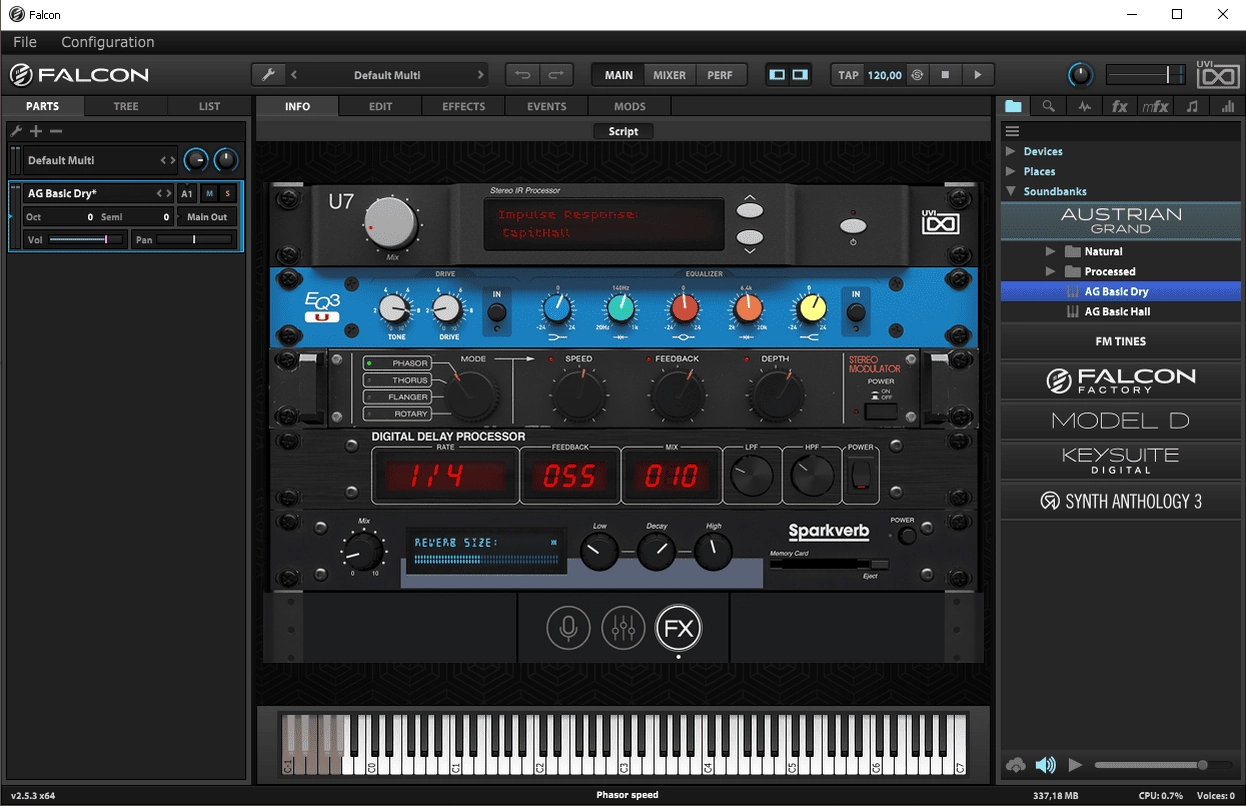Show the FX page icon
The height and width of the screenshot is (806, 1246).
click(678, 628)
